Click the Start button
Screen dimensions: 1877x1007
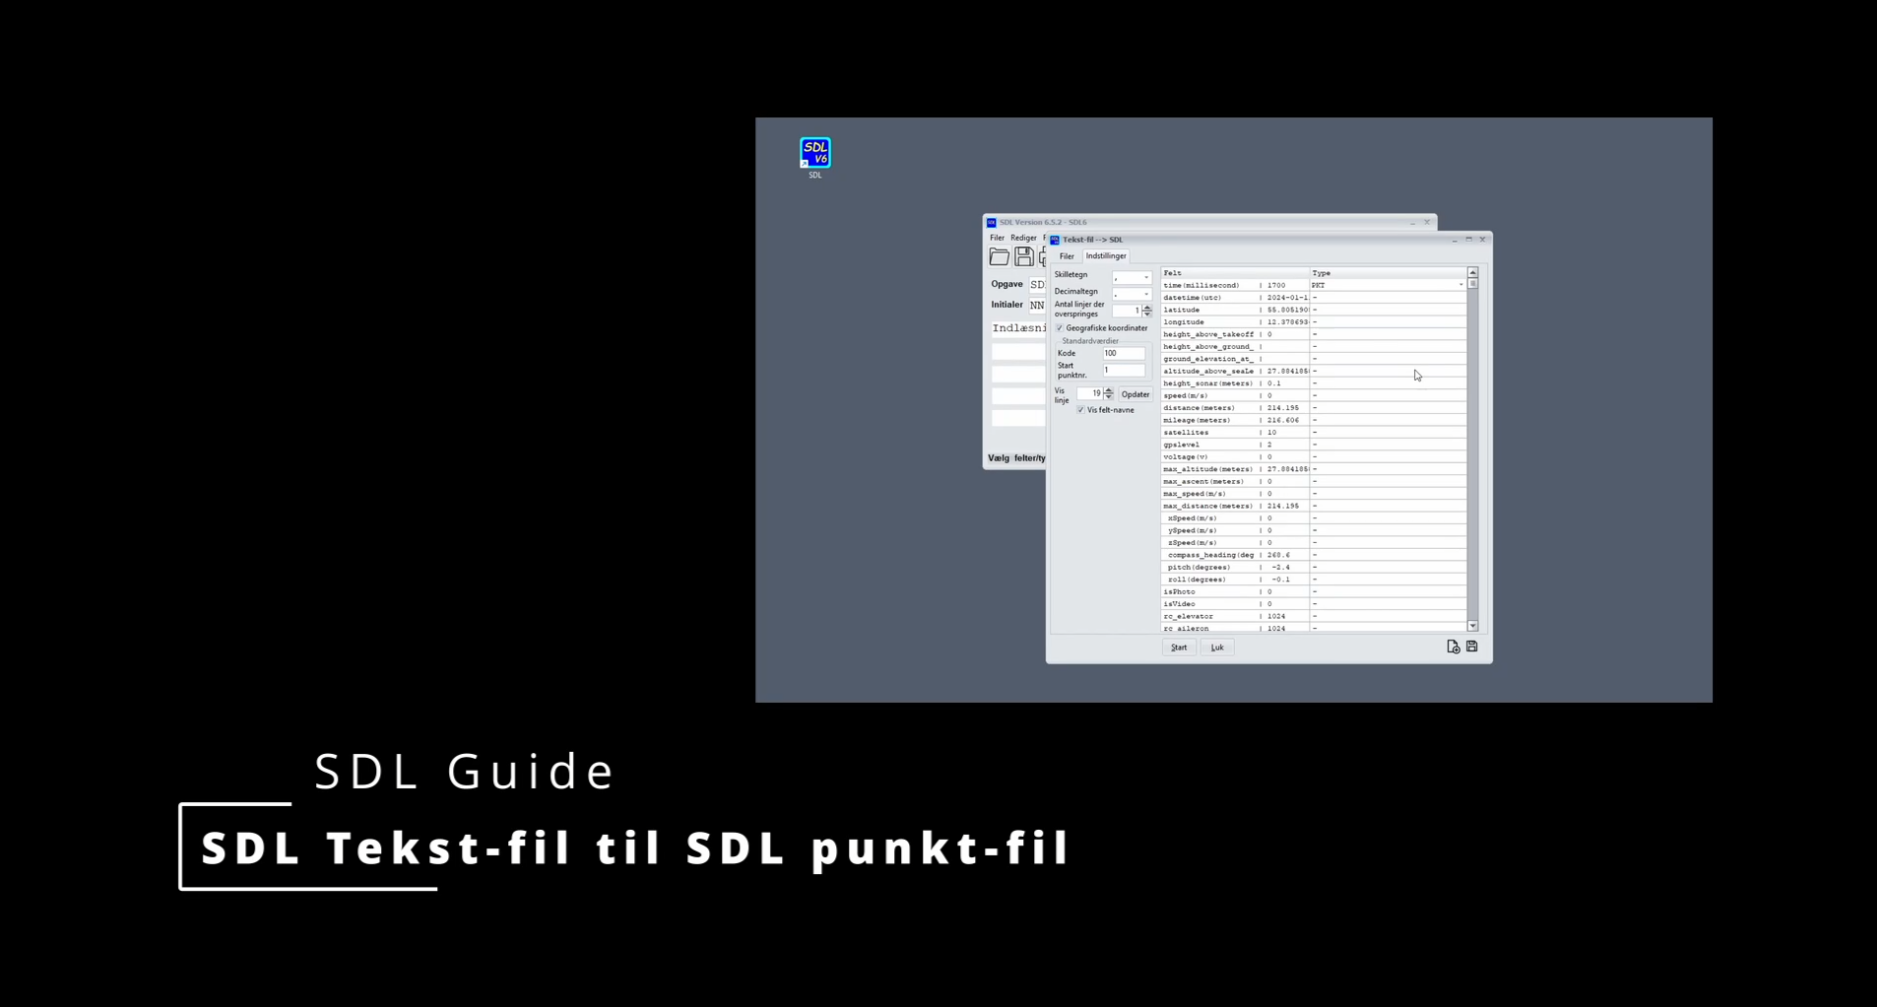coord(1179,647)
